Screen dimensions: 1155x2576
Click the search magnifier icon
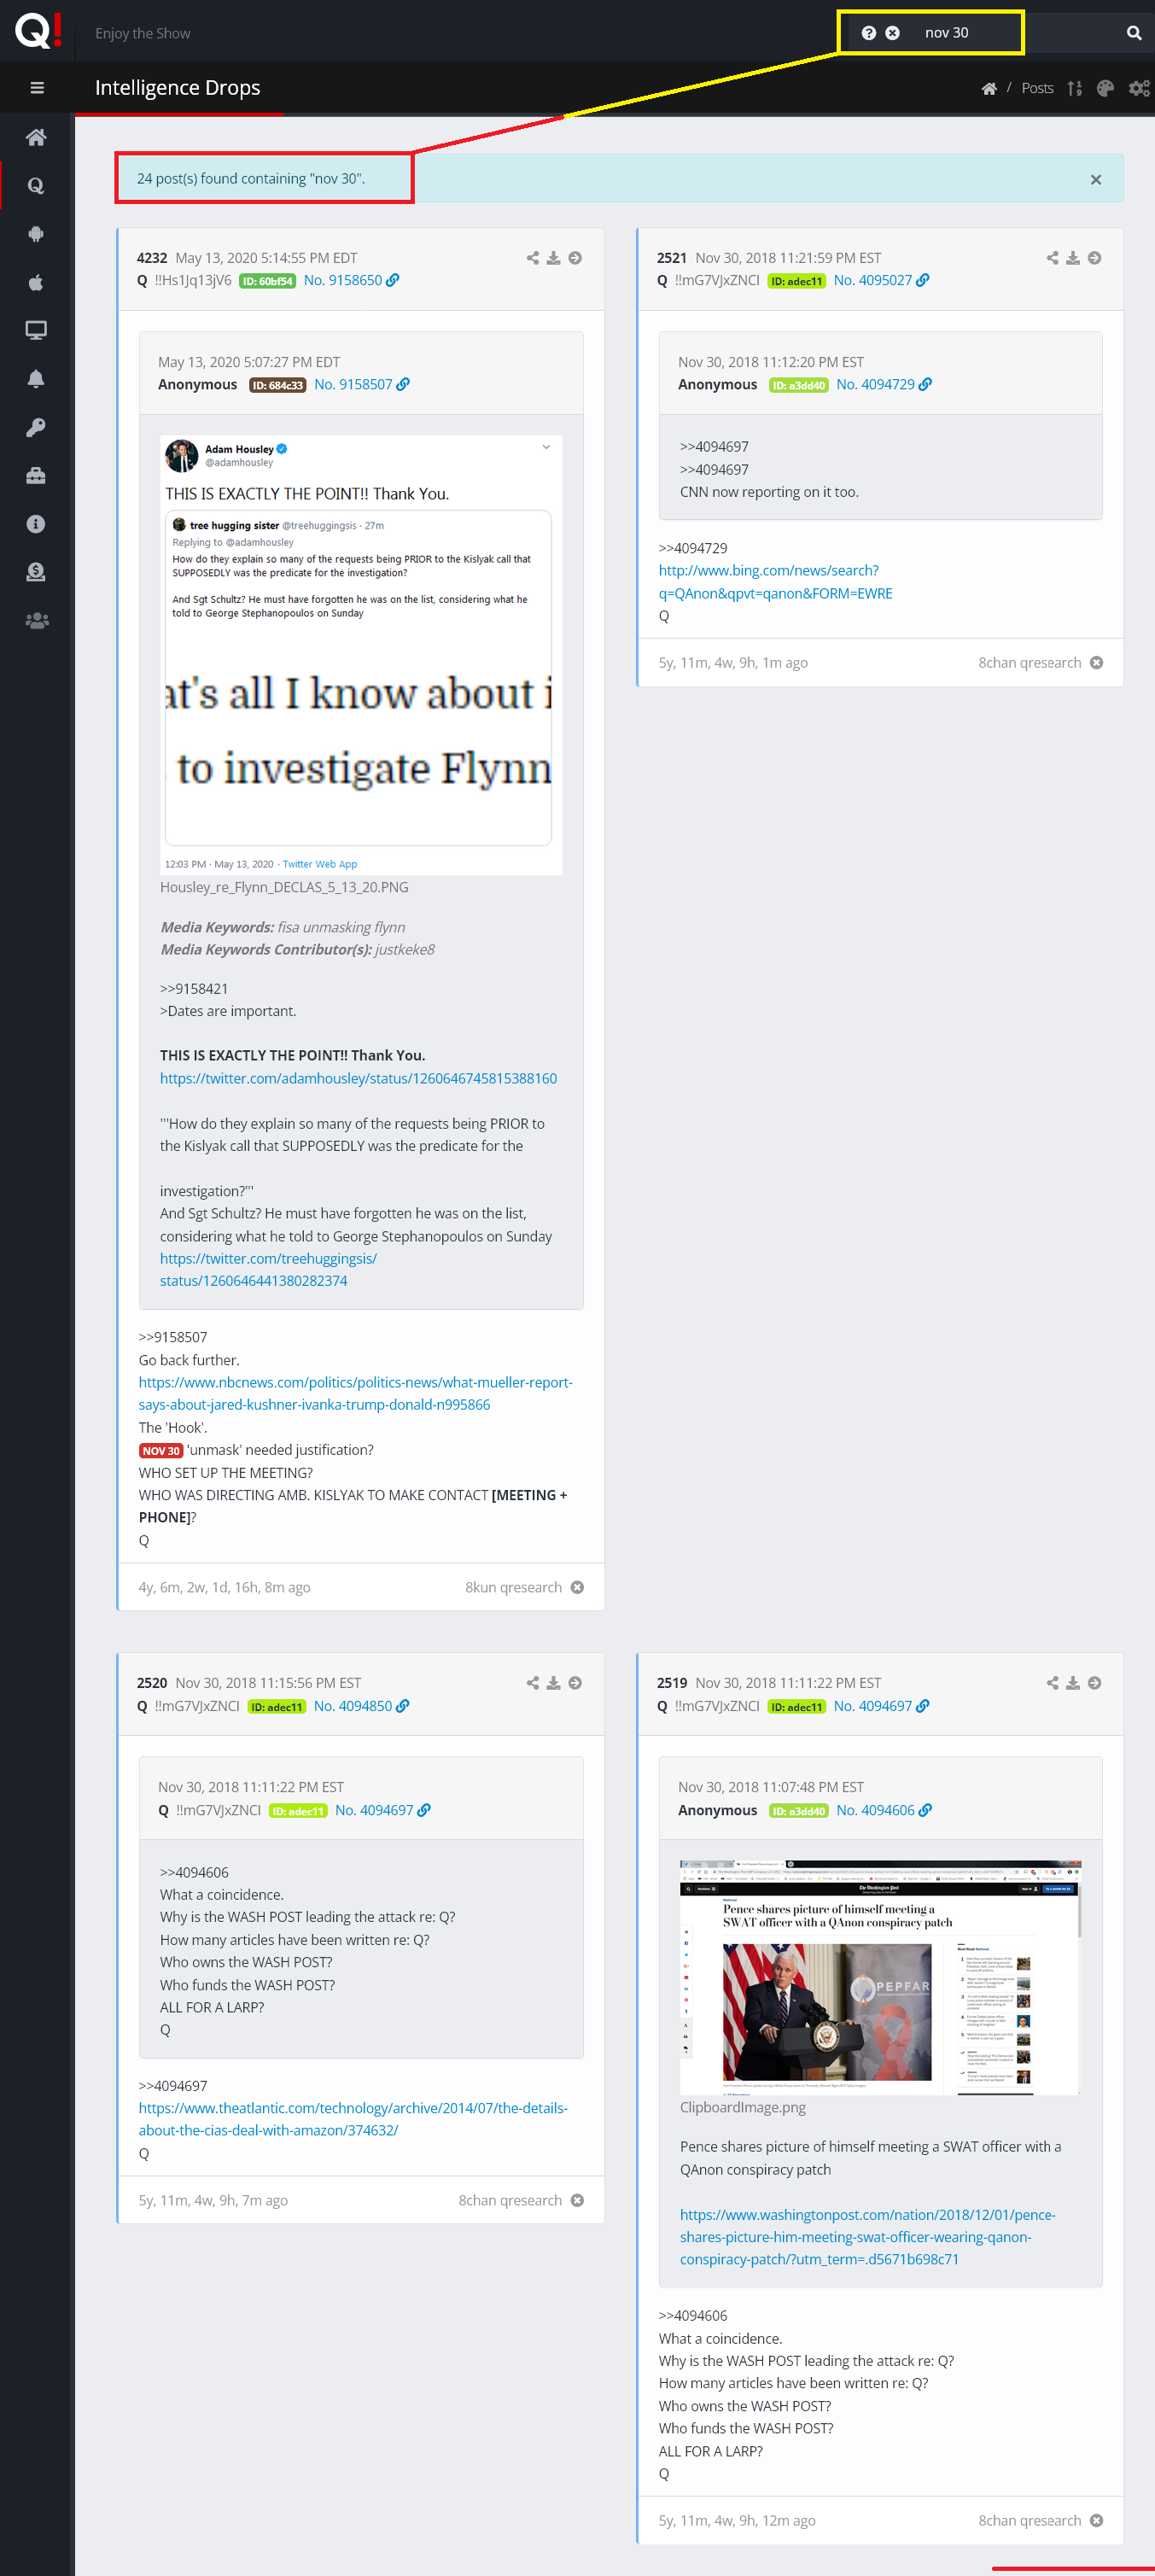point(1134,33)
